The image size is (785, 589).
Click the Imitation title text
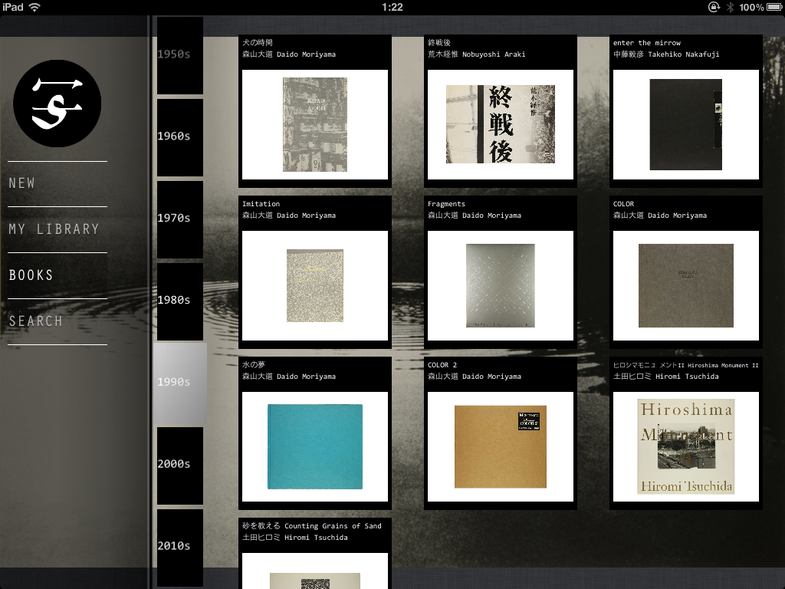[261, 204]
